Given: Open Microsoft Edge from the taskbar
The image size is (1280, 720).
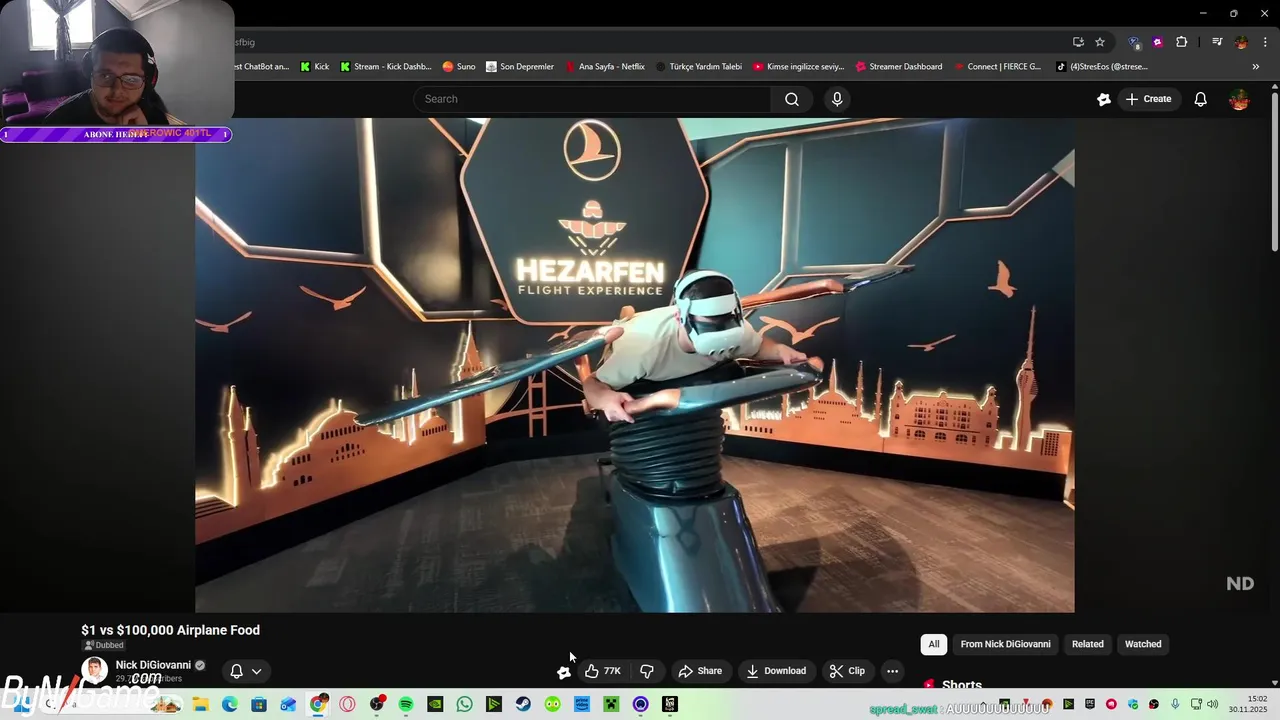Looking at the screenshot, I should 229,704.
